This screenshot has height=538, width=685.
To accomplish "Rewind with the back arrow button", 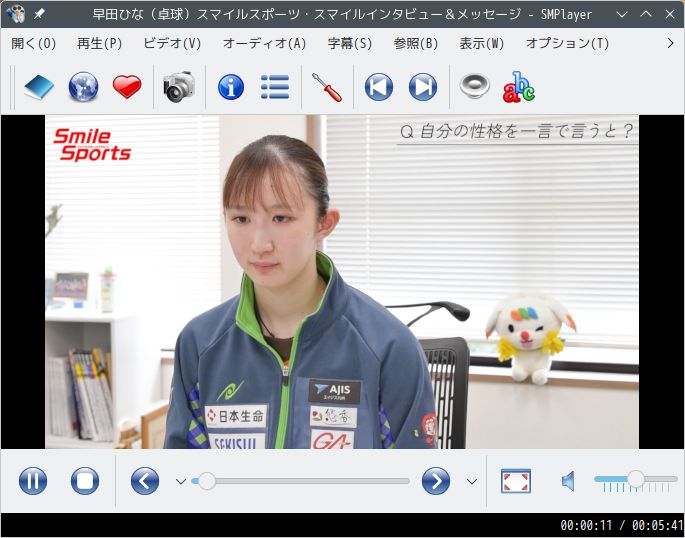I will click(145, 481).
